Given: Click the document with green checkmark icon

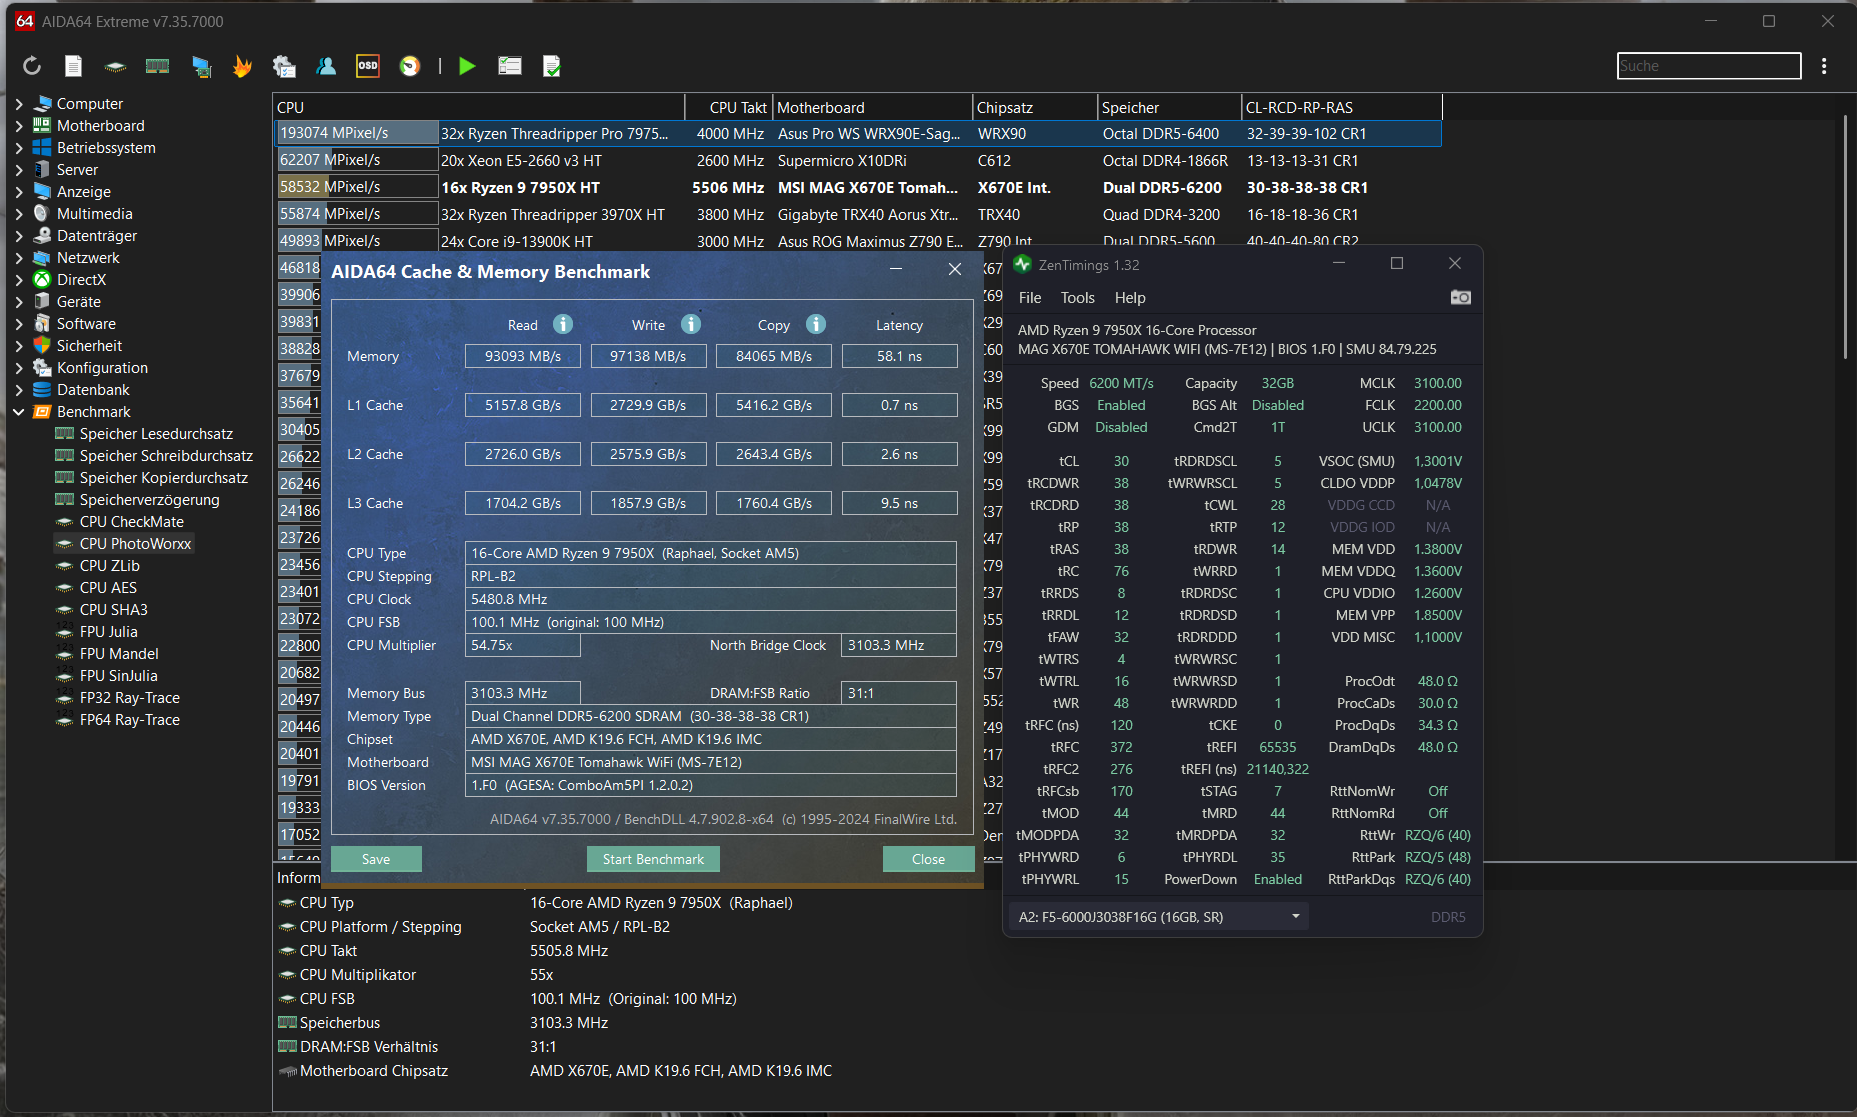Looking at the screenshot, I should tap(551, 66).
